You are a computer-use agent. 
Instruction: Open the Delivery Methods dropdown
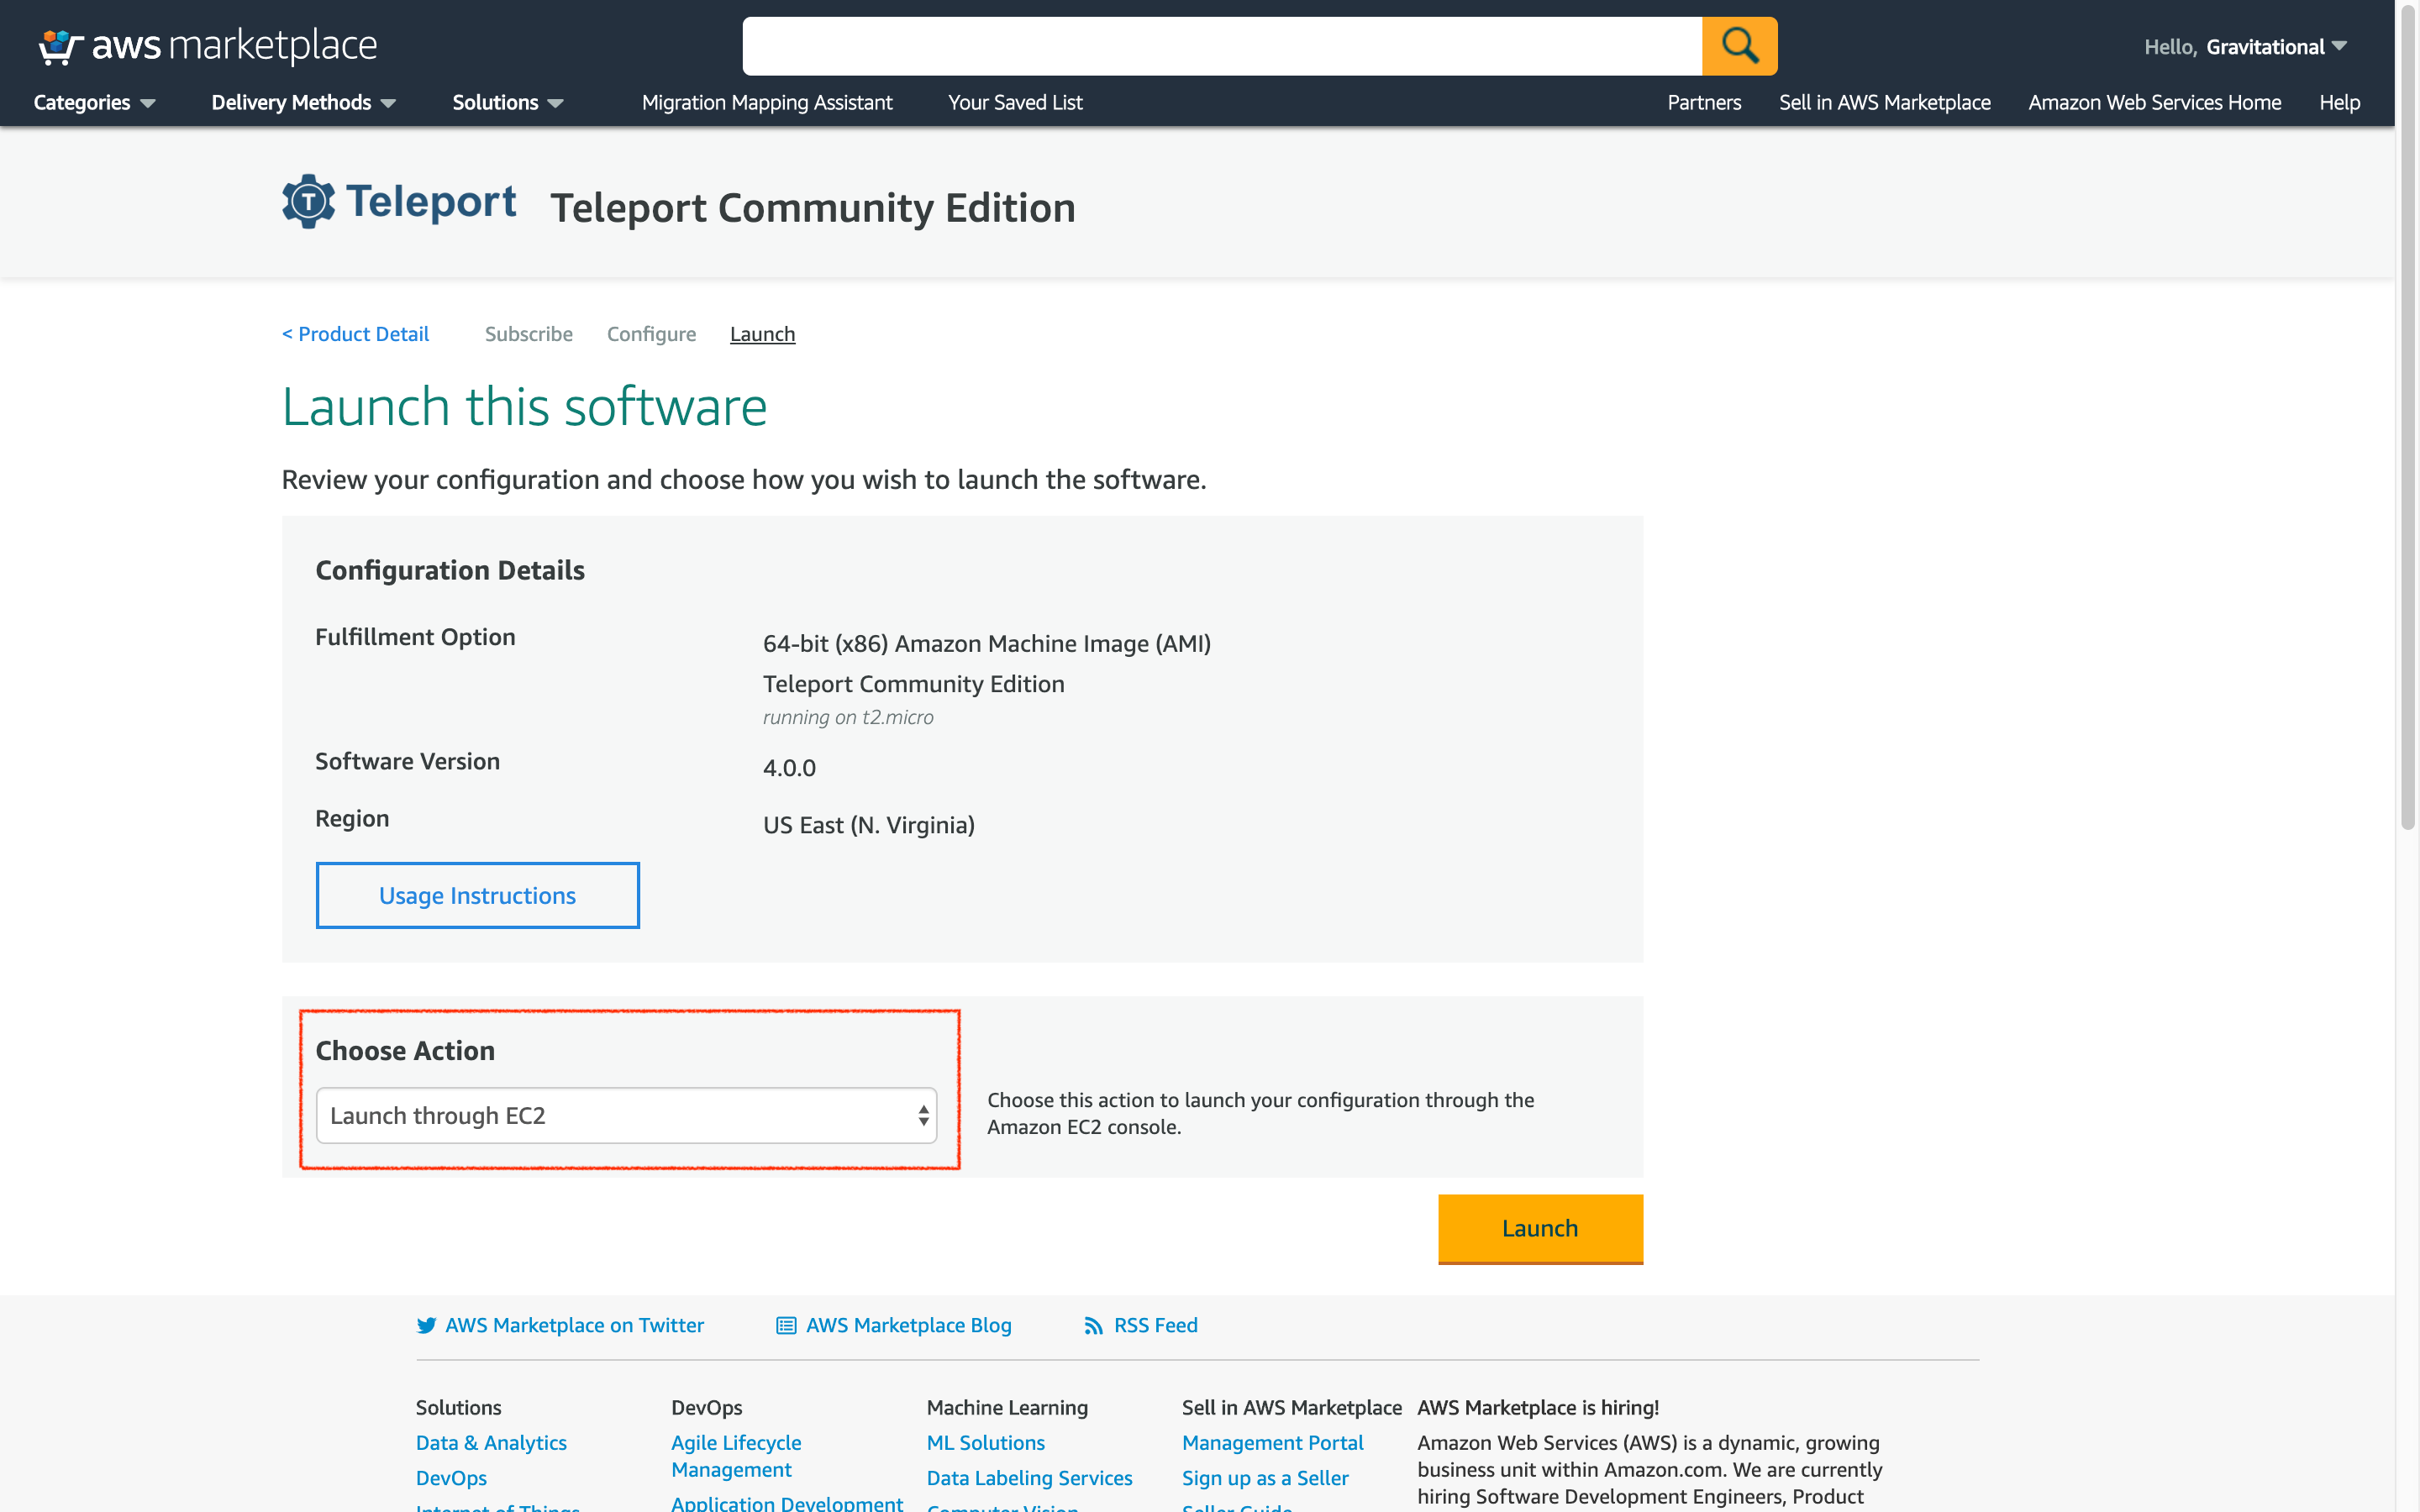click(304, 102)
